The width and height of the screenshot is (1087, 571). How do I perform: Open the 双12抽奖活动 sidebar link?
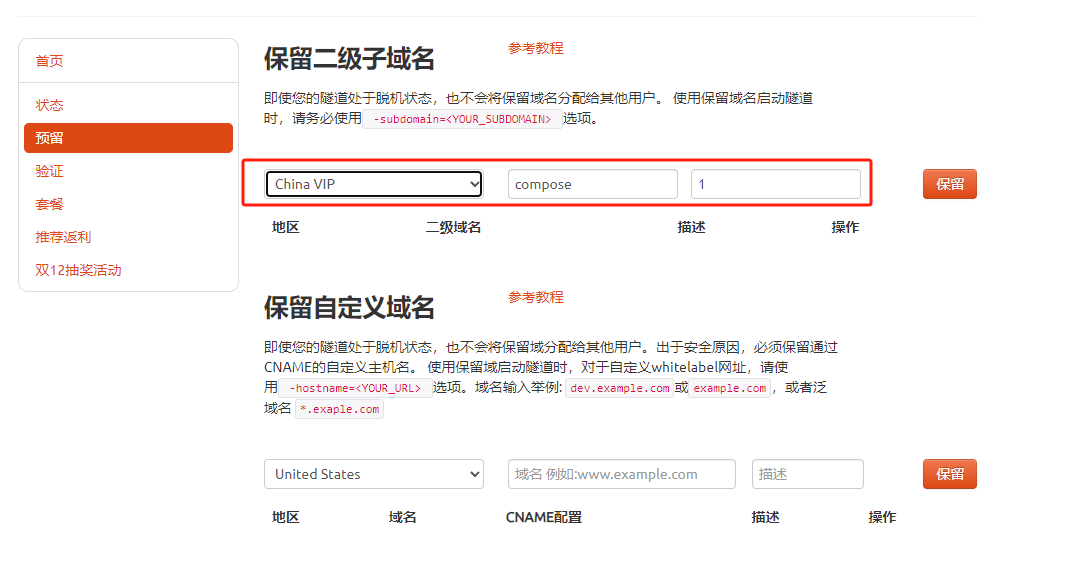pos(78,270)
